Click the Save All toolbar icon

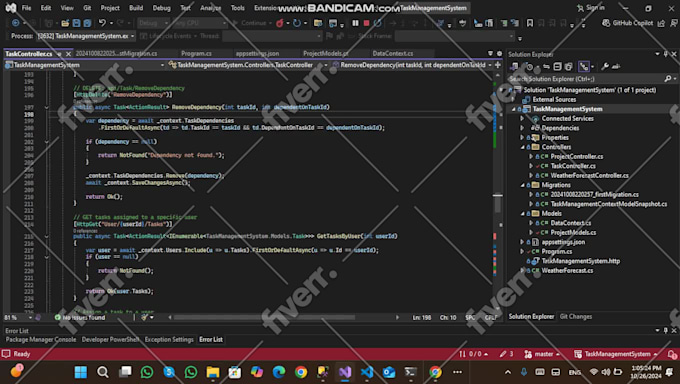[87, 23]
